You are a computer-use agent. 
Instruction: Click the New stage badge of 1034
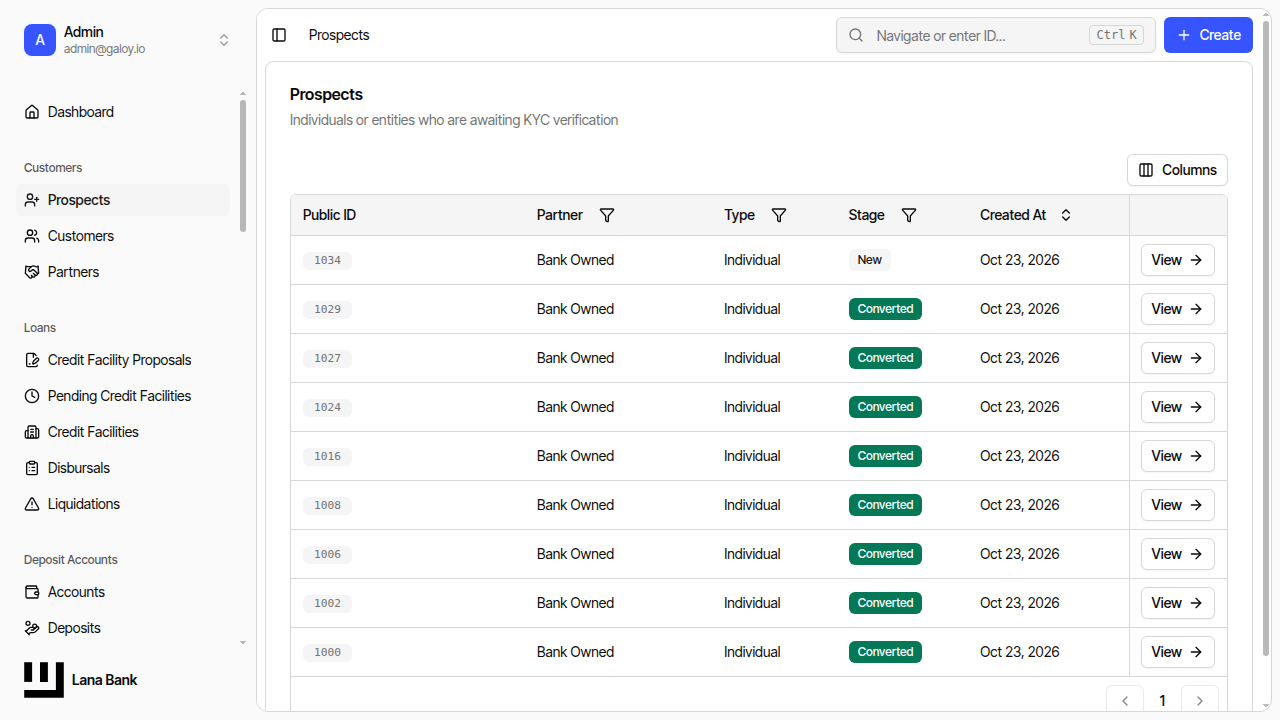870,260
